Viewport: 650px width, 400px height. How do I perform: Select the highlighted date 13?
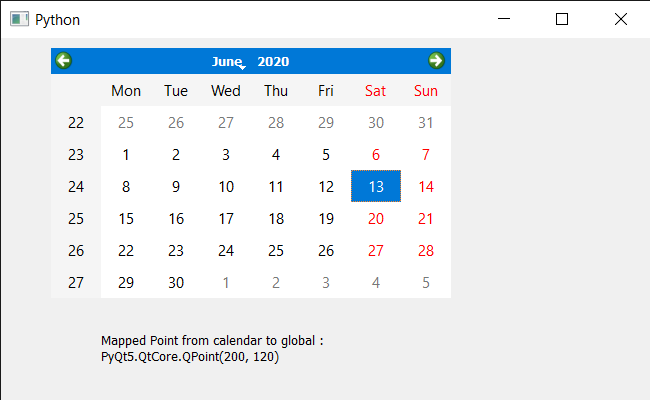(x=376, y=186)
